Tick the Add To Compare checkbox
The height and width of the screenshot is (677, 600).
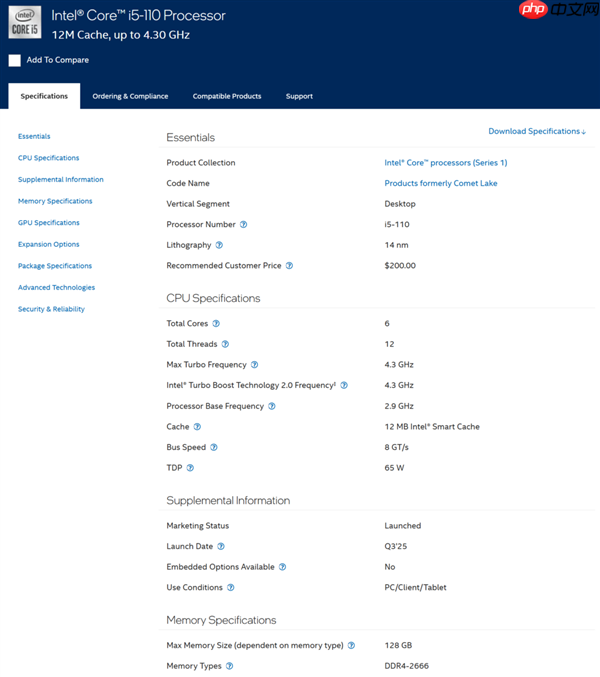(x=15, y=60)
